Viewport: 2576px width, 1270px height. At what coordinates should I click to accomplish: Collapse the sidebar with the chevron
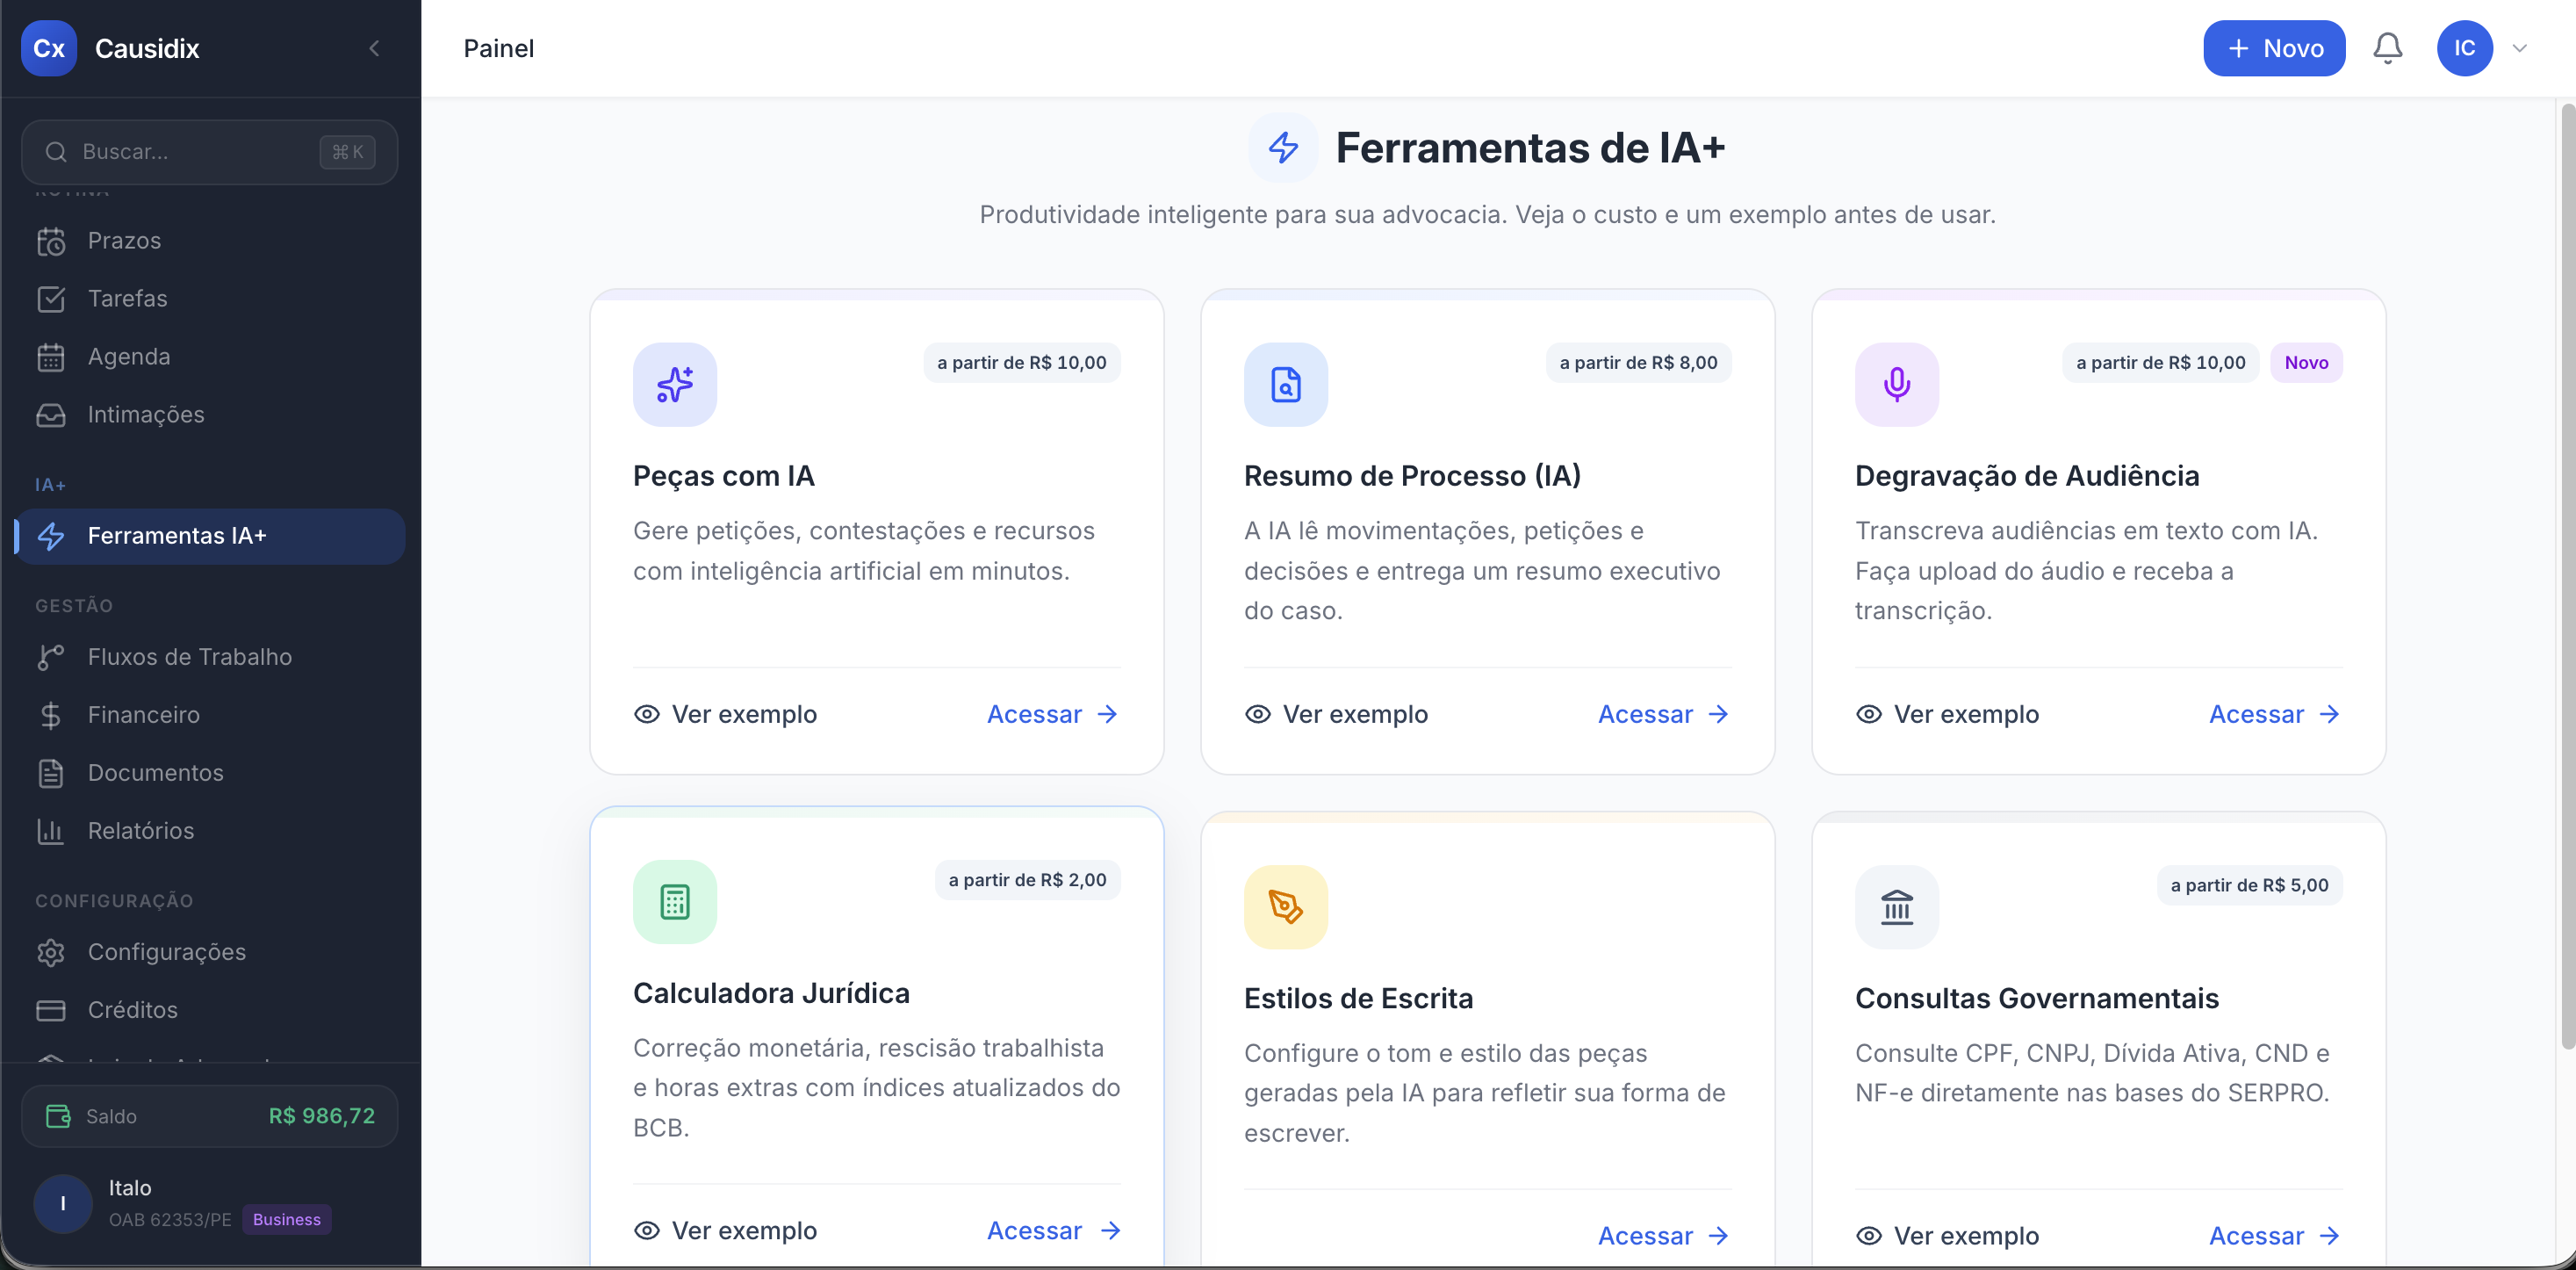(x=374, y=48)
